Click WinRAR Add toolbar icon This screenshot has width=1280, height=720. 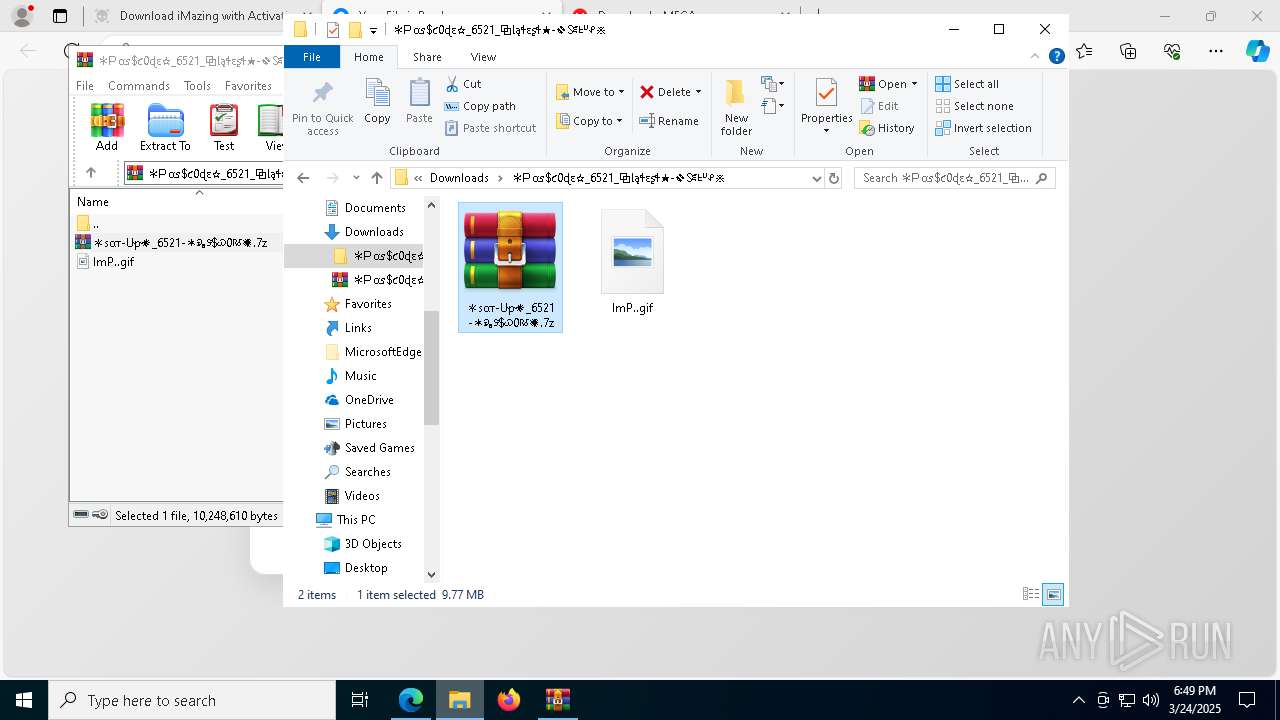point(107,127)
